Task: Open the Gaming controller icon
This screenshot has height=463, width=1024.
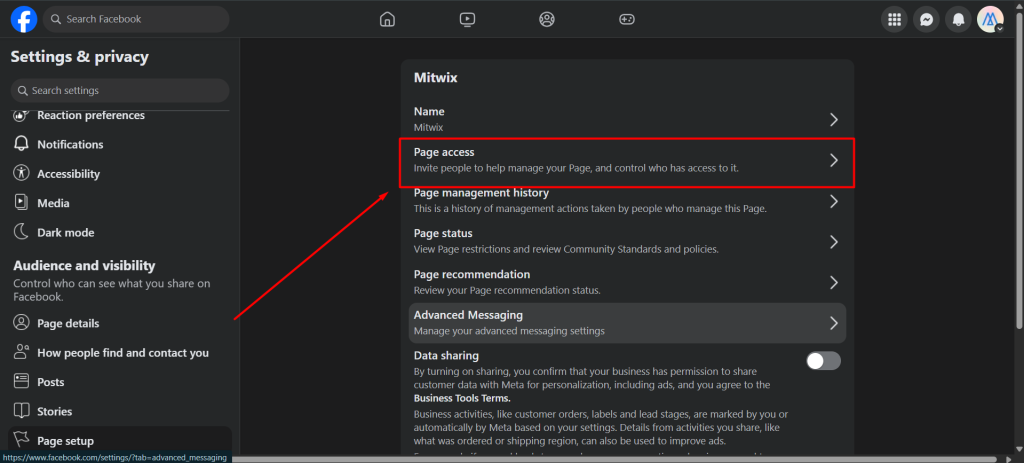Action: click(626, 19)
